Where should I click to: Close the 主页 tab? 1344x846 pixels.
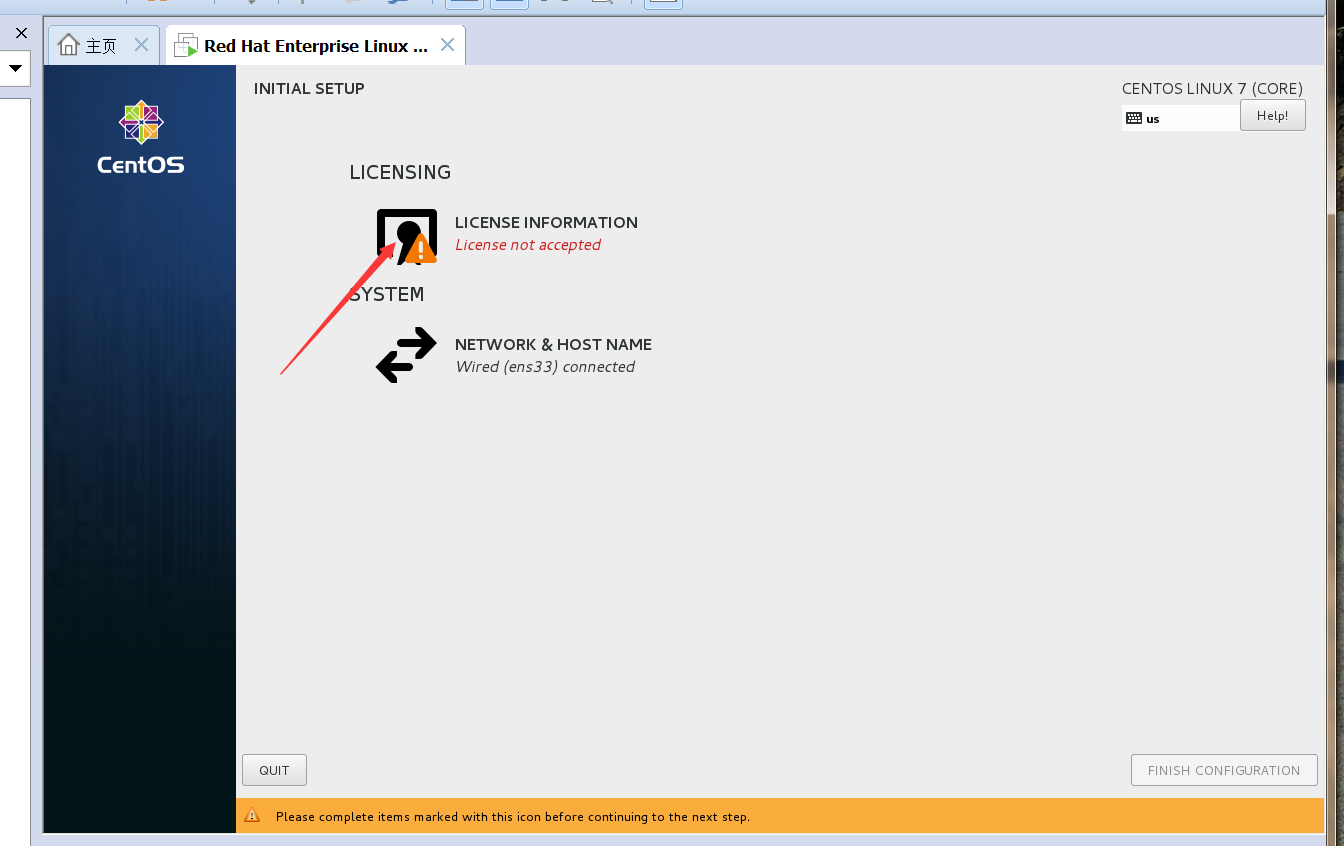point(141,45)
